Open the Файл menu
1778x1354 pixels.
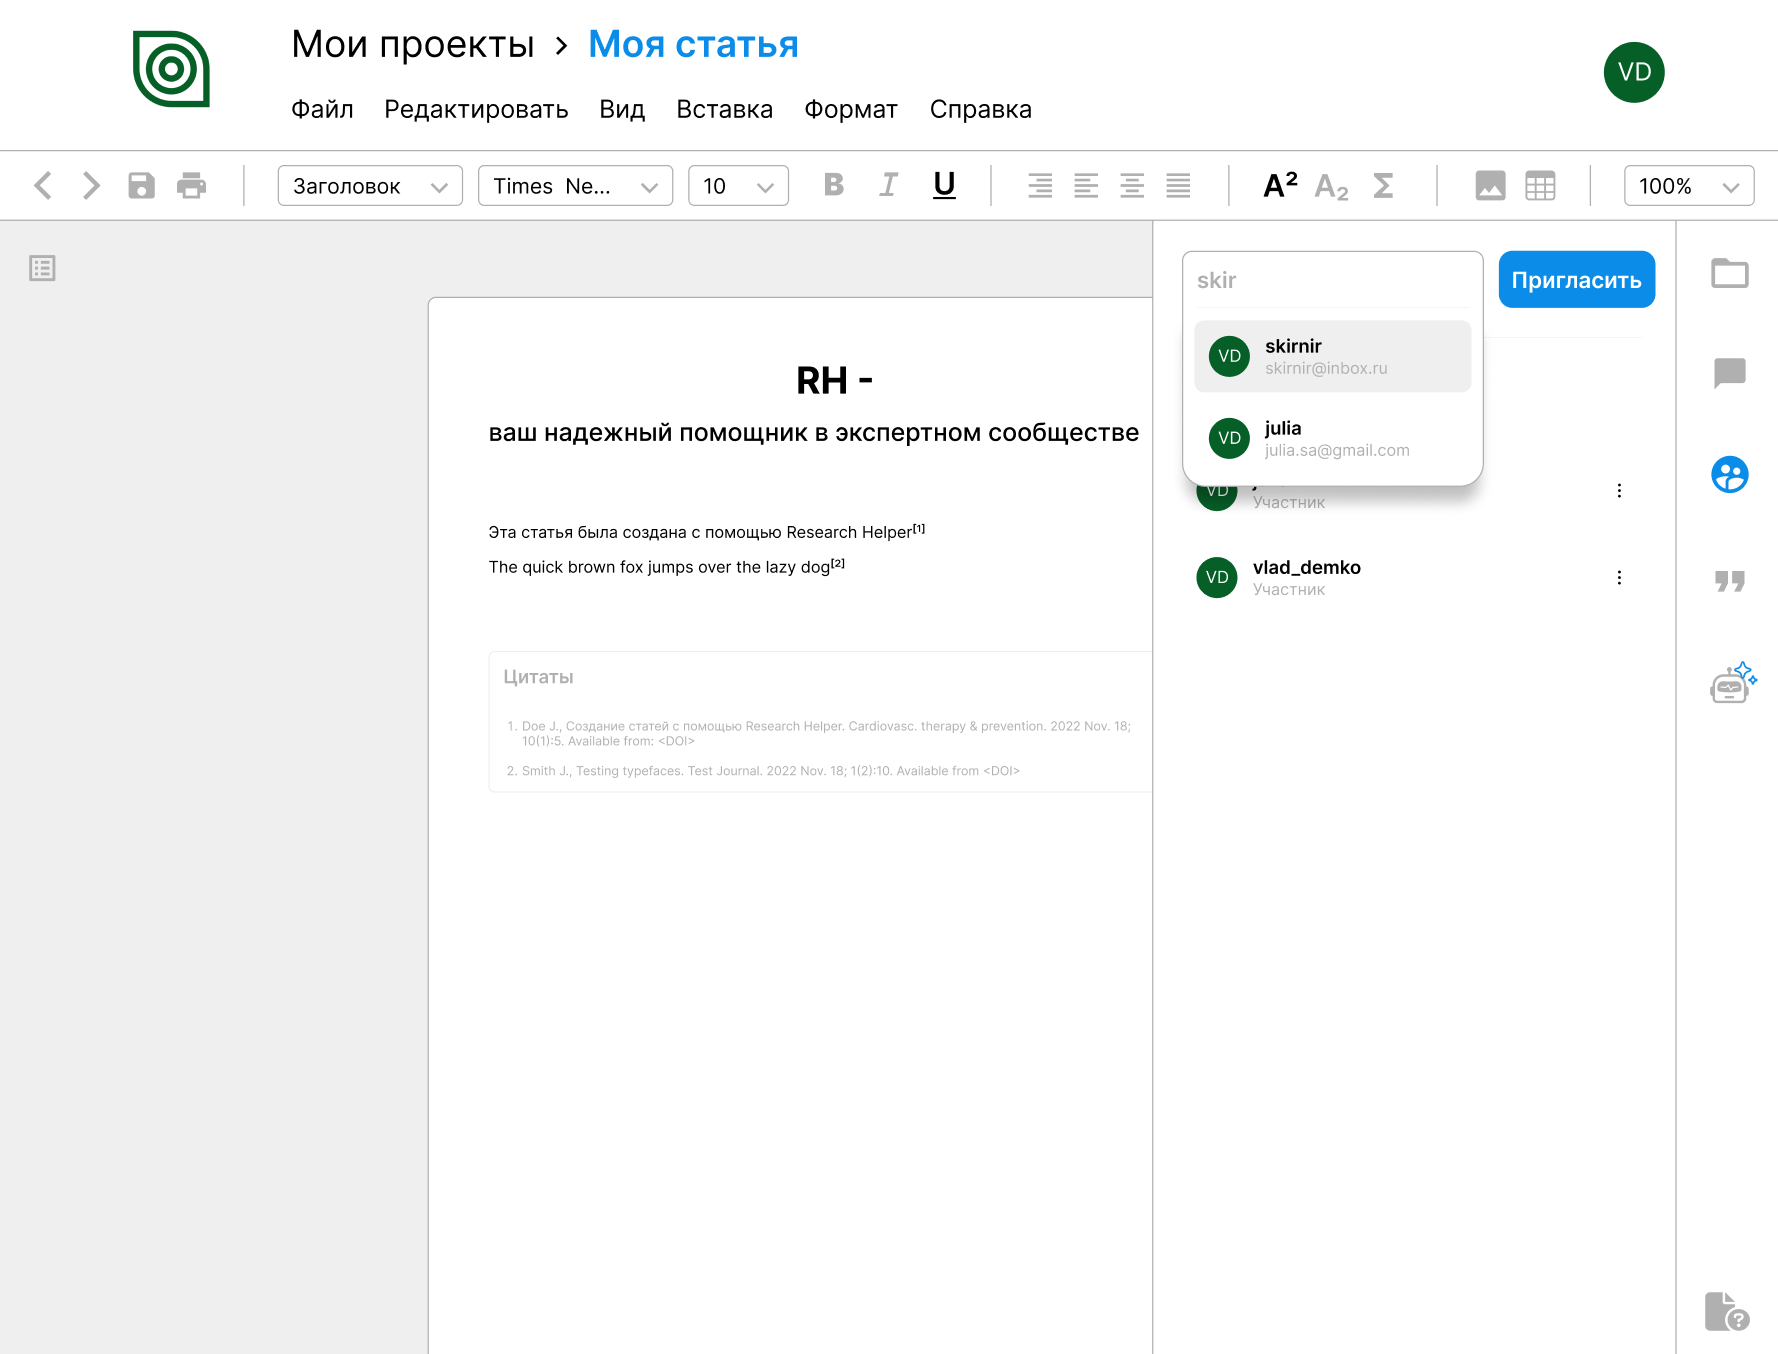[x=322, y=109]
